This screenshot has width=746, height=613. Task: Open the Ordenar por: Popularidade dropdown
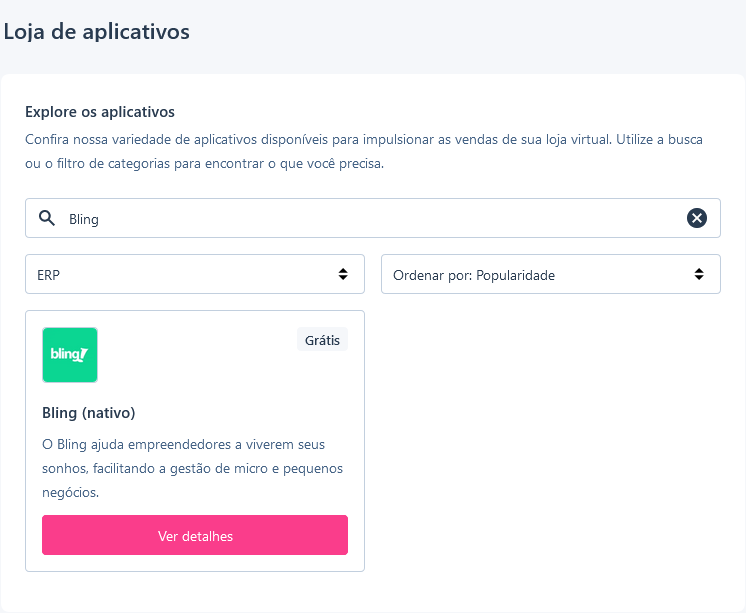[551, 274]
